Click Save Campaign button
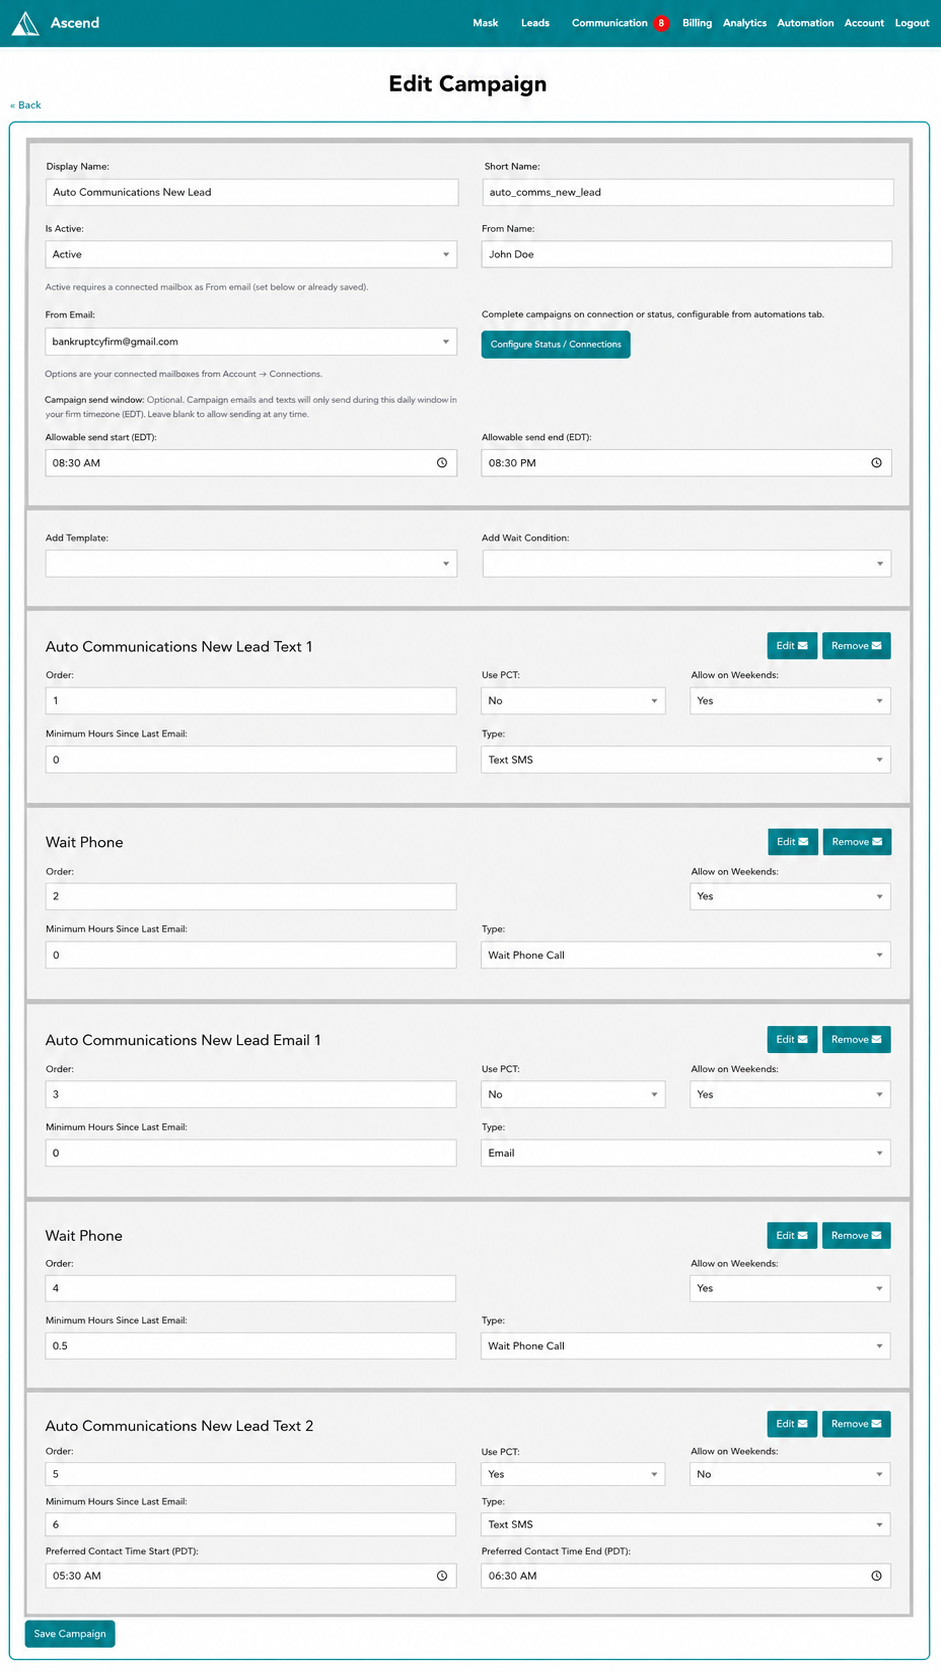The image size is (941, 1672). (70, 1634)
